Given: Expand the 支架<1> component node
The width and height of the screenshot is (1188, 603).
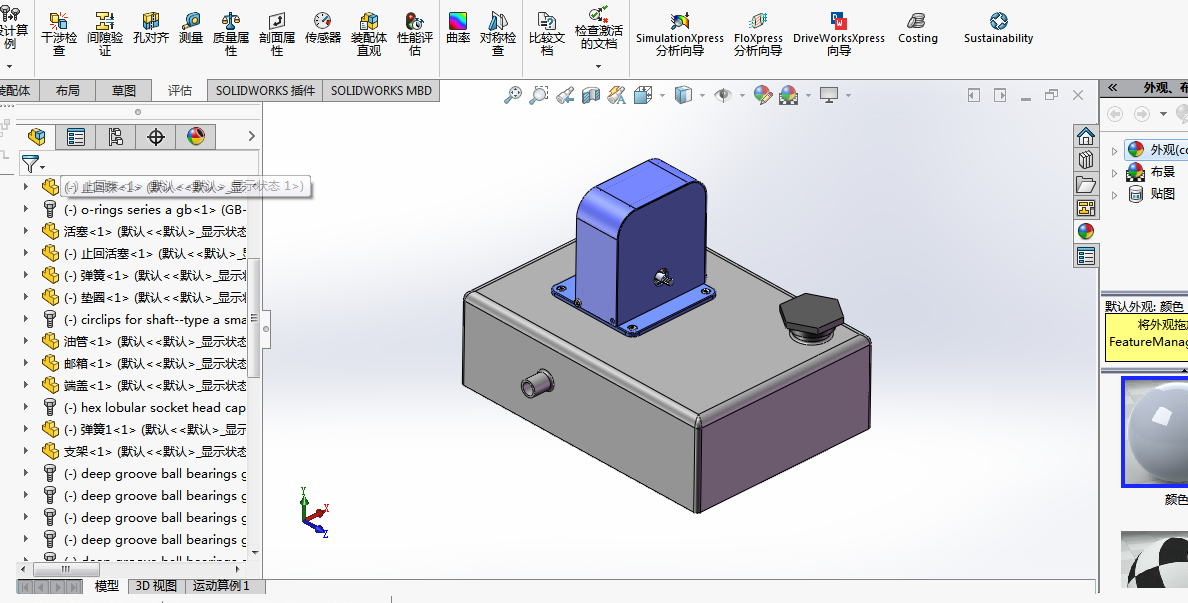Looking at the screenshot, I should [26, 451].
